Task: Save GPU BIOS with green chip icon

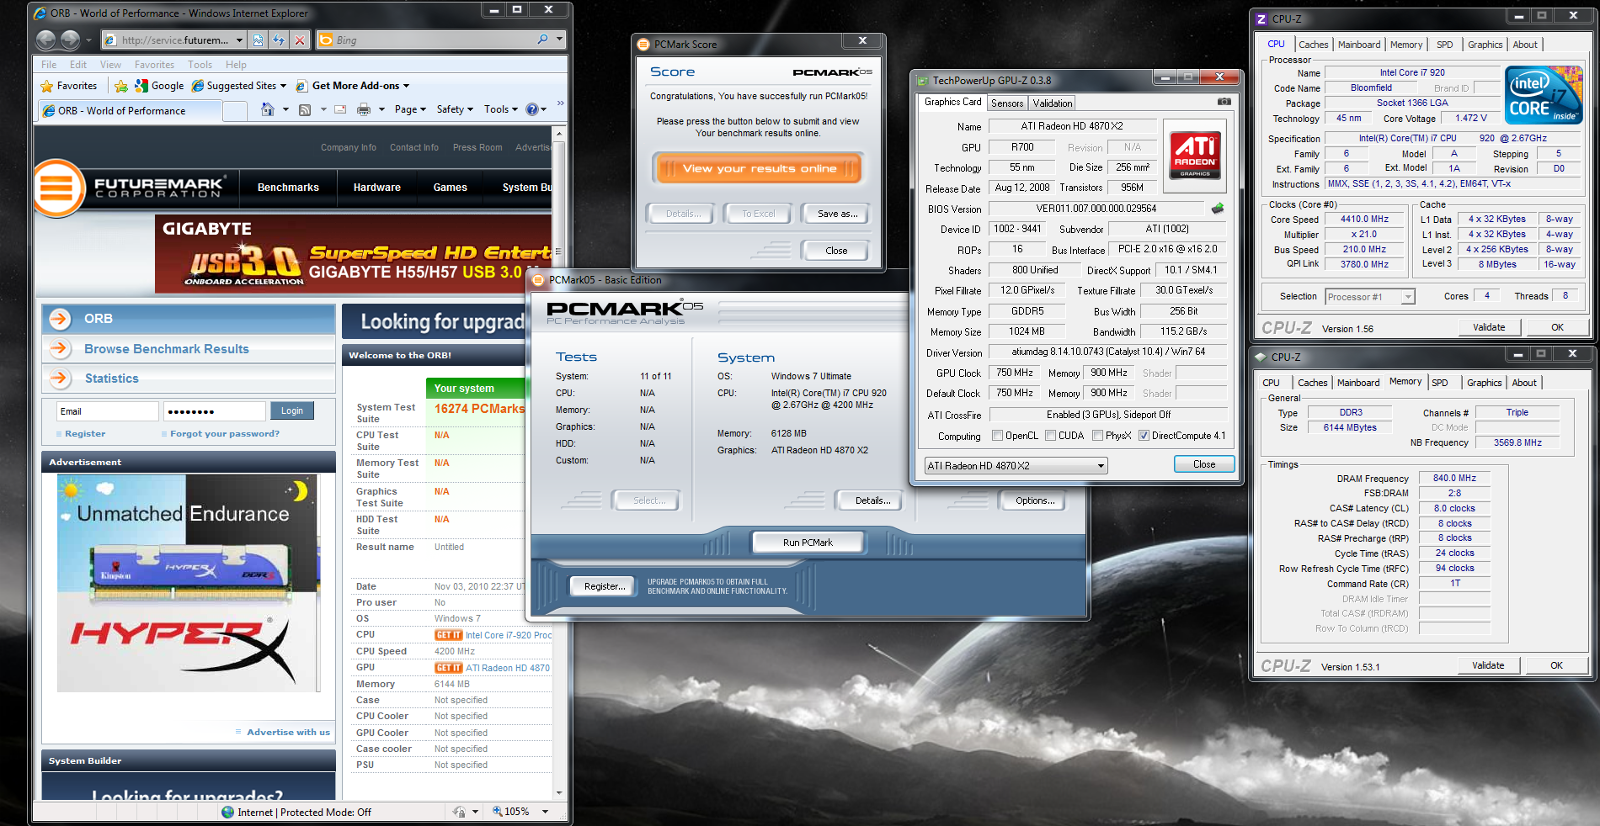Action: tap(1217, 209)
